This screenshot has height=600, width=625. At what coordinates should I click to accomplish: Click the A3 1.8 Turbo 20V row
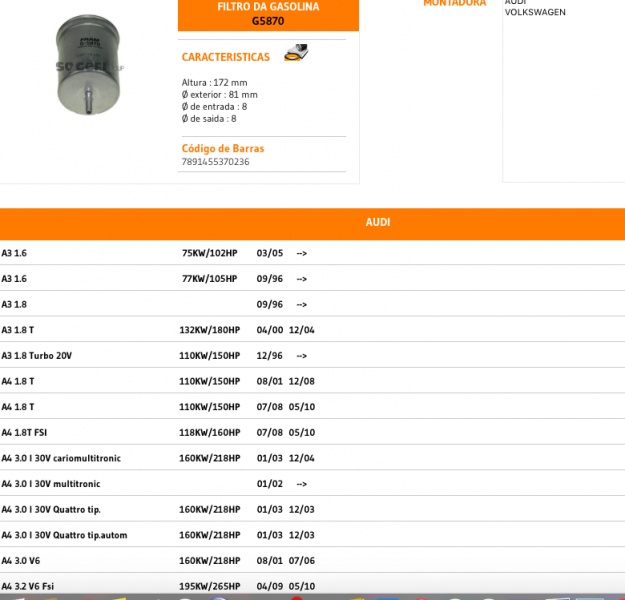pos(312,356)
